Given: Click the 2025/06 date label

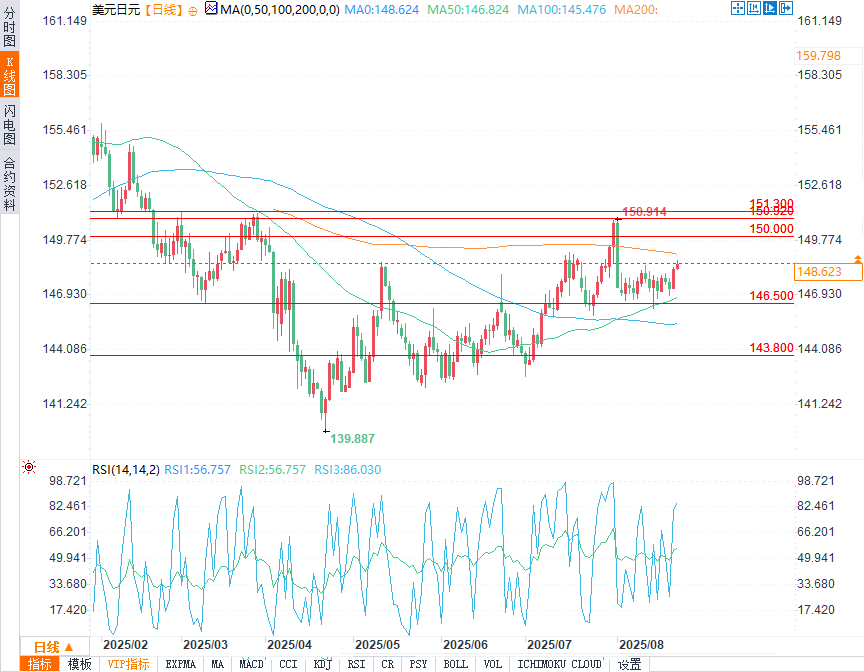Looking at the screenshot, I should click(x=466, y=644).
